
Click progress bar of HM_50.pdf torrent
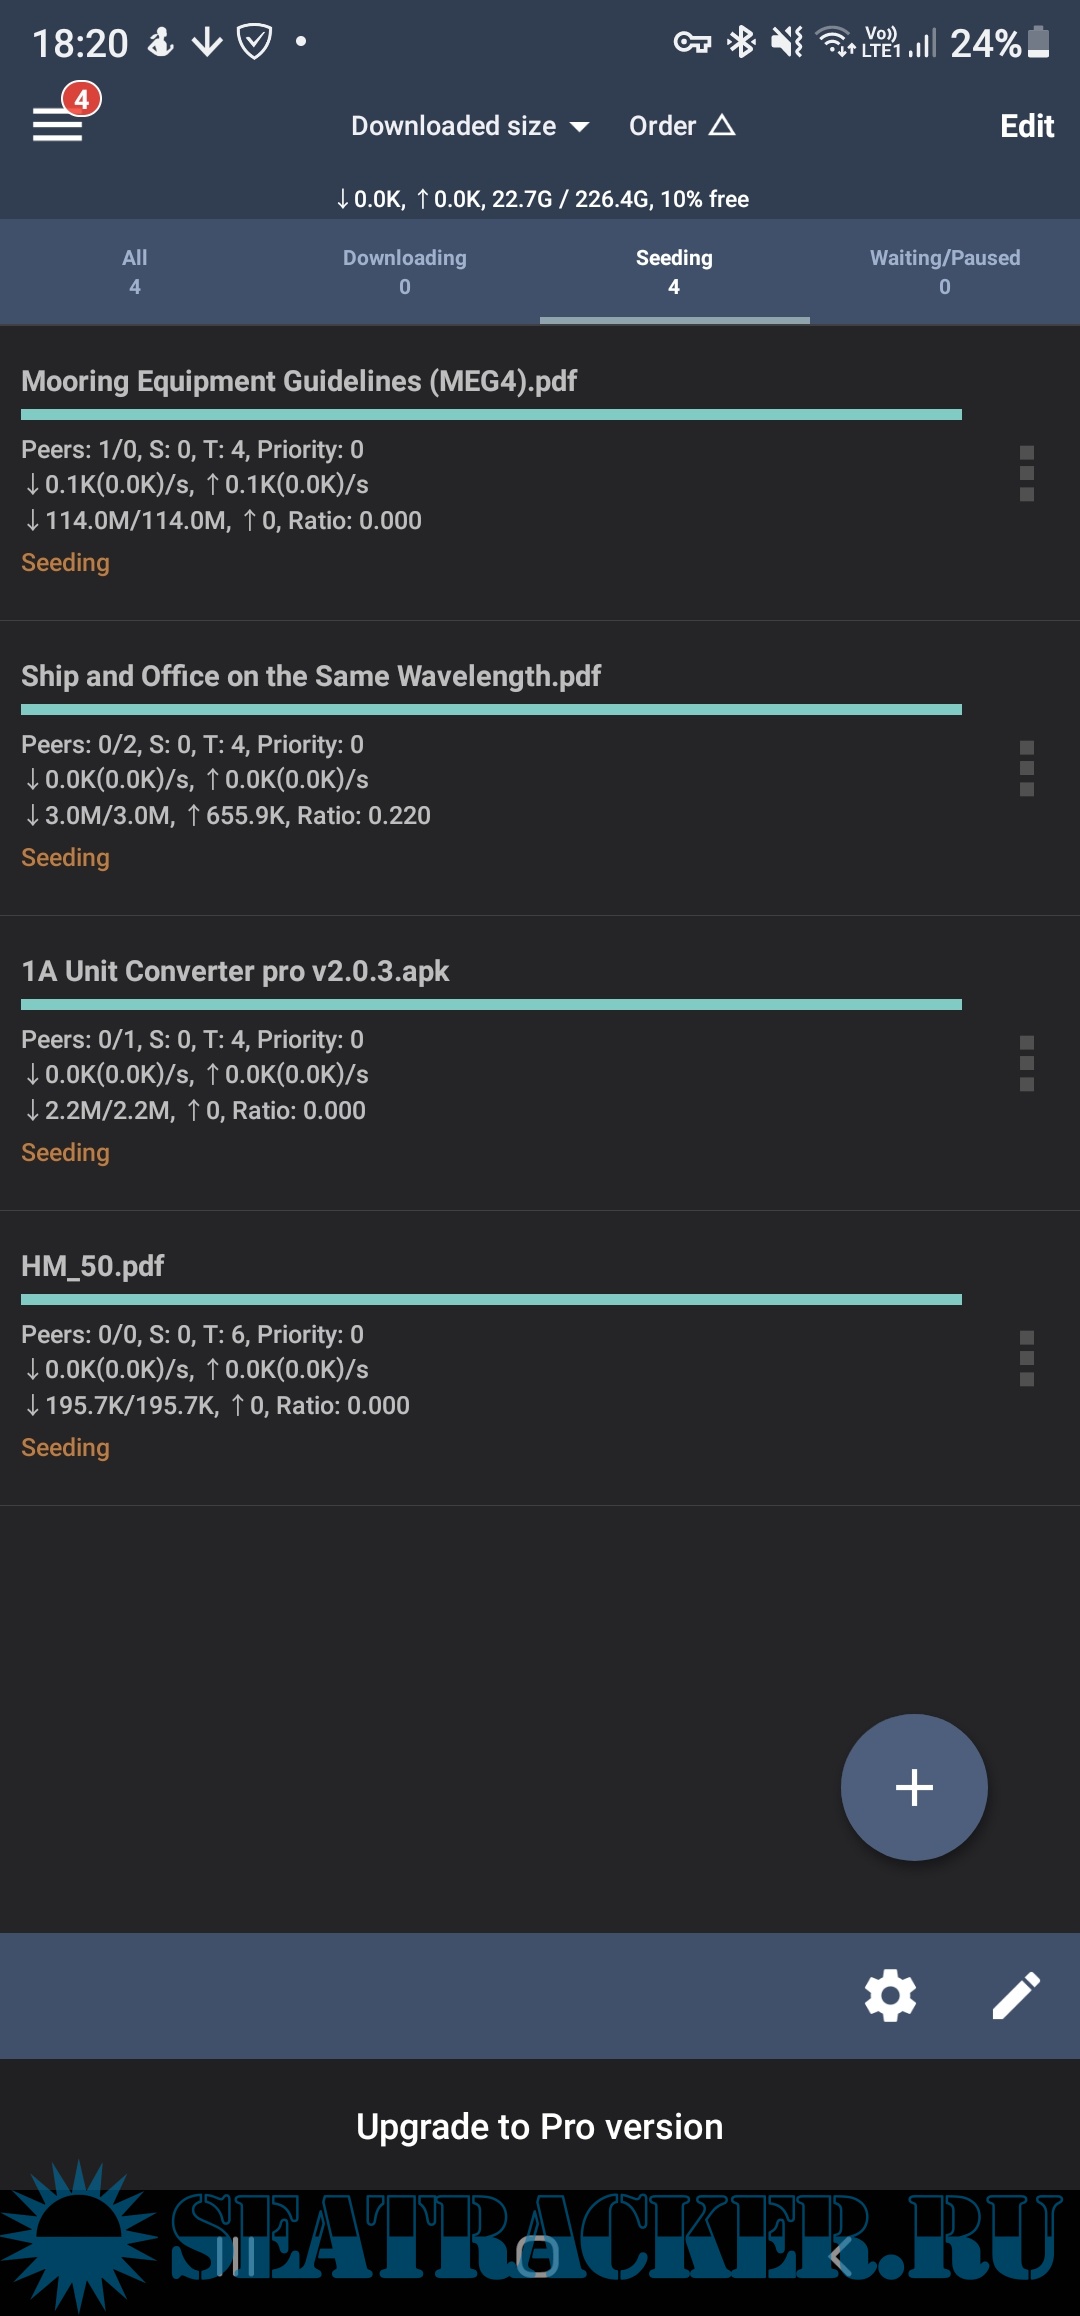491,1300
